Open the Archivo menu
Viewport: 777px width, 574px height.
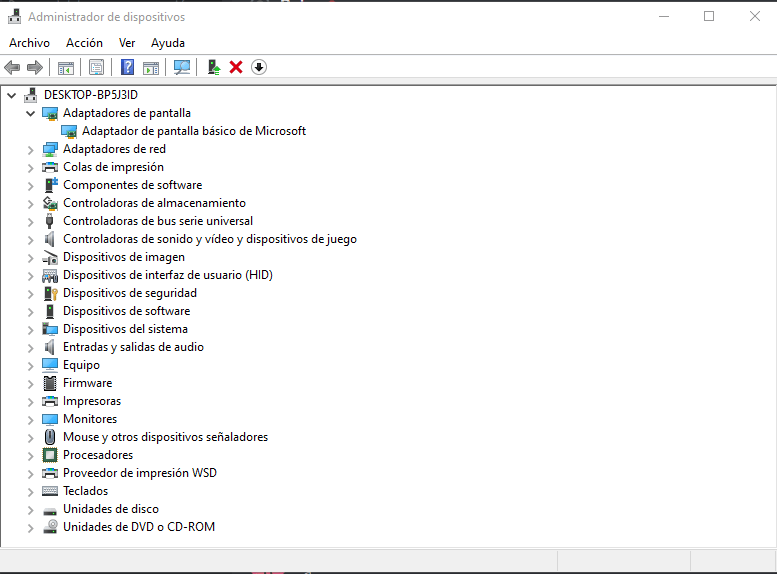29,43
